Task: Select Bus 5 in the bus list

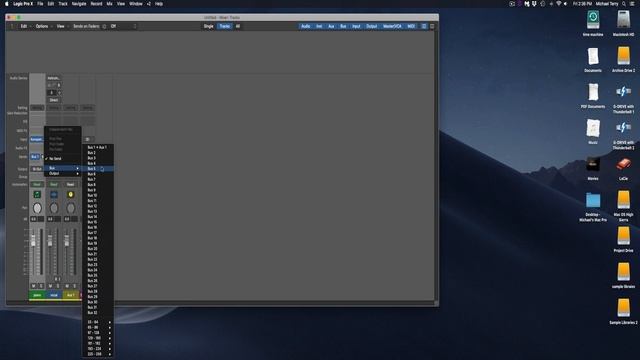Action: click(x=98, y=169)
